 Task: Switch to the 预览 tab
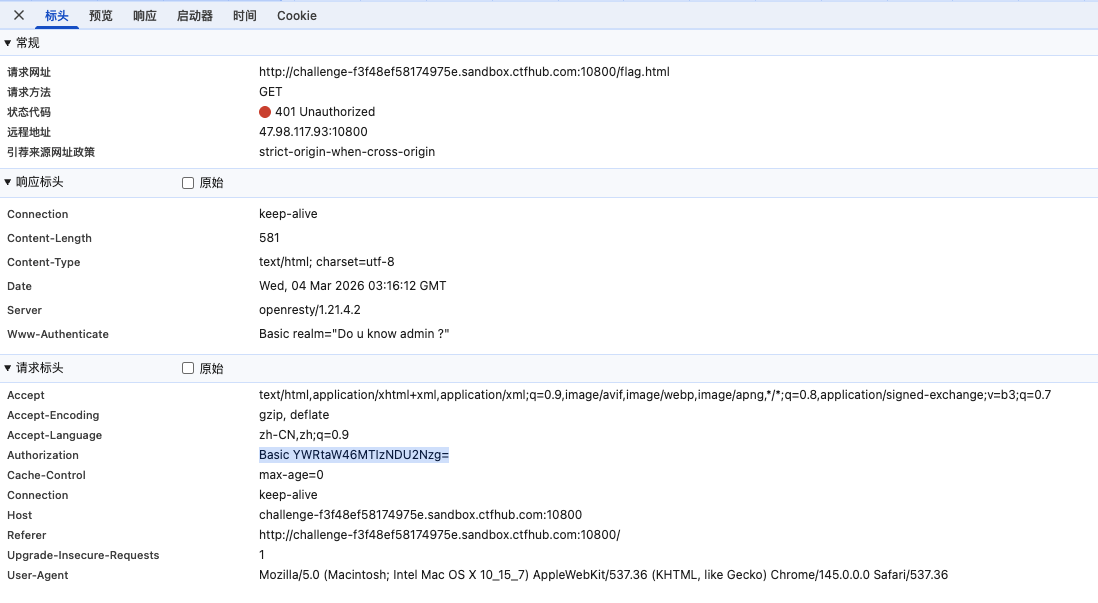101,16
